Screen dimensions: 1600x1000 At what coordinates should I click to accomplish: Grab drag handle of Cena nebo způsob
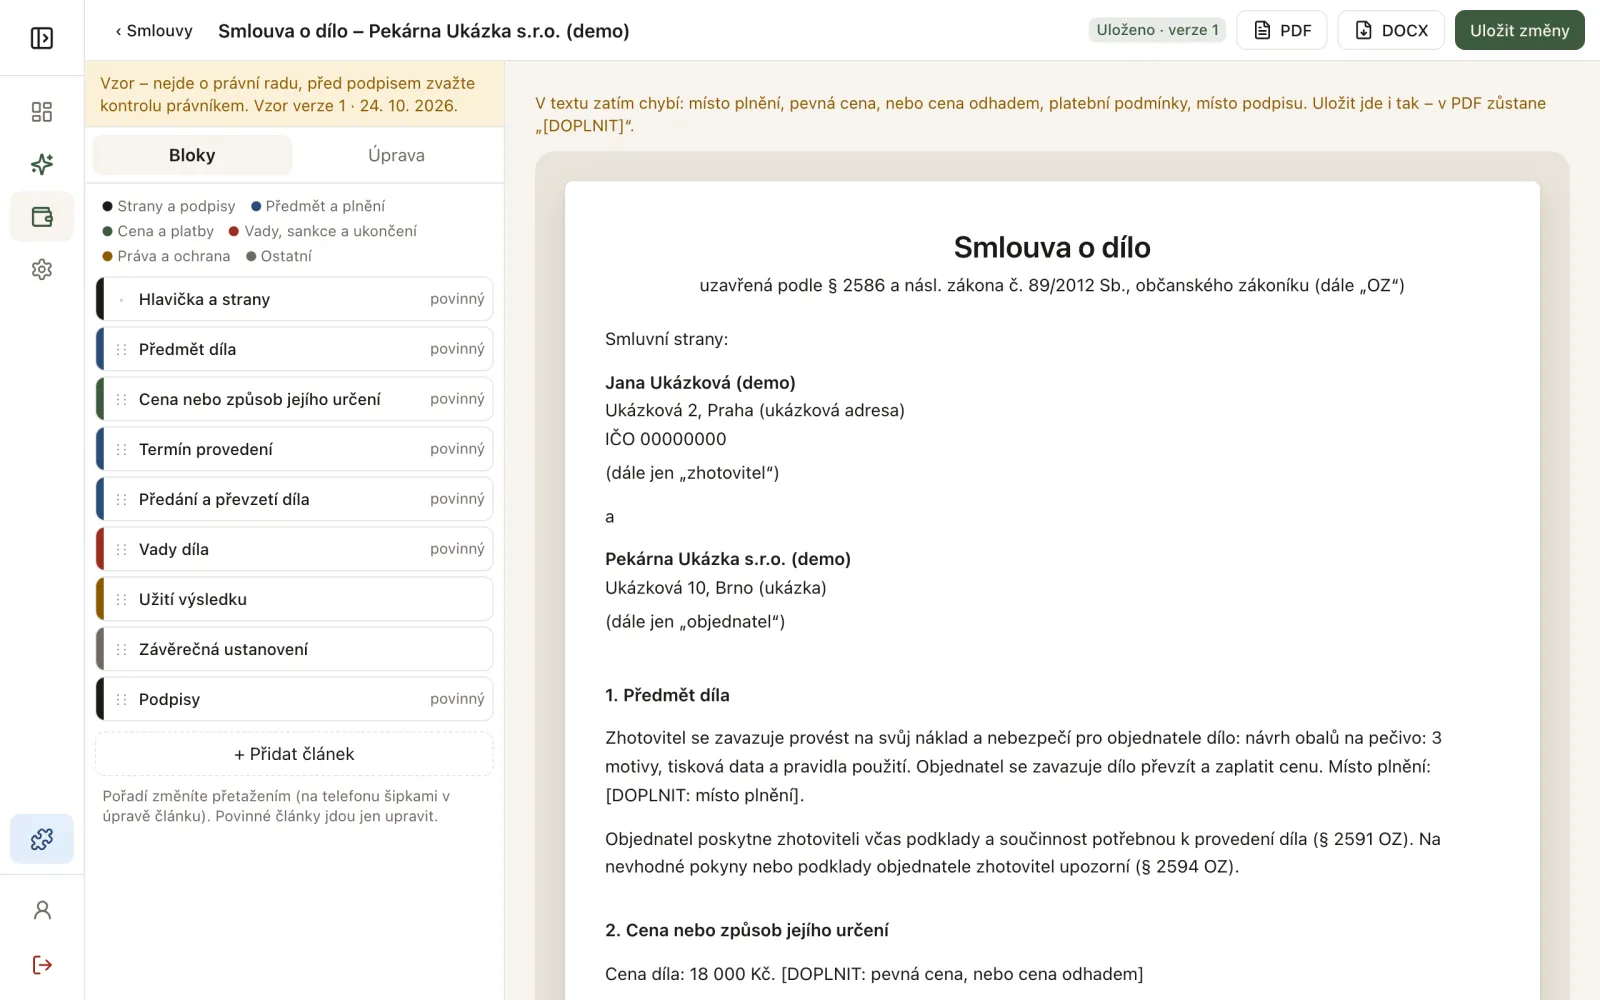pos(121,399)
